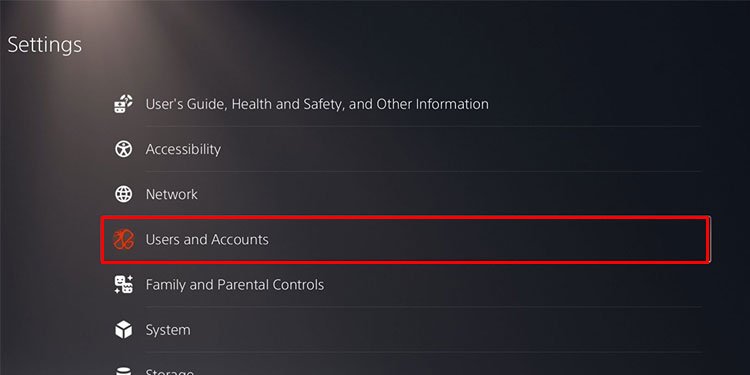
Task: Select the Network text label
Action: 171,194
